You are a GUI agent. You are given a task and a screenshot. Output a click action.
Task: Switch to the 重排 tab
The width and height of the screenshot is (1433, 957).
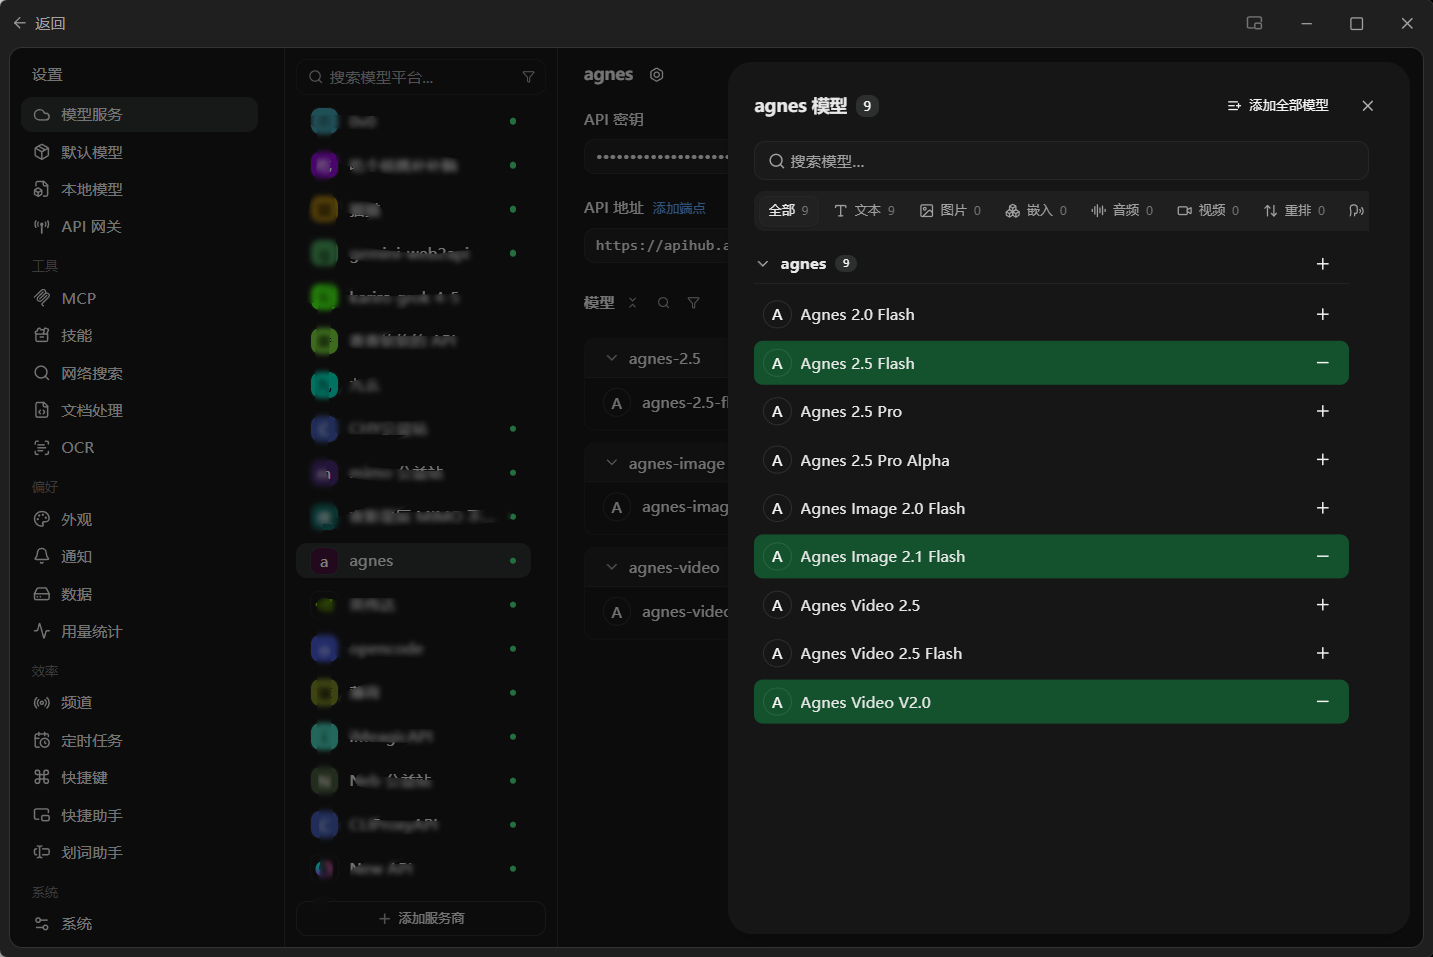[x=1294, y=210]
